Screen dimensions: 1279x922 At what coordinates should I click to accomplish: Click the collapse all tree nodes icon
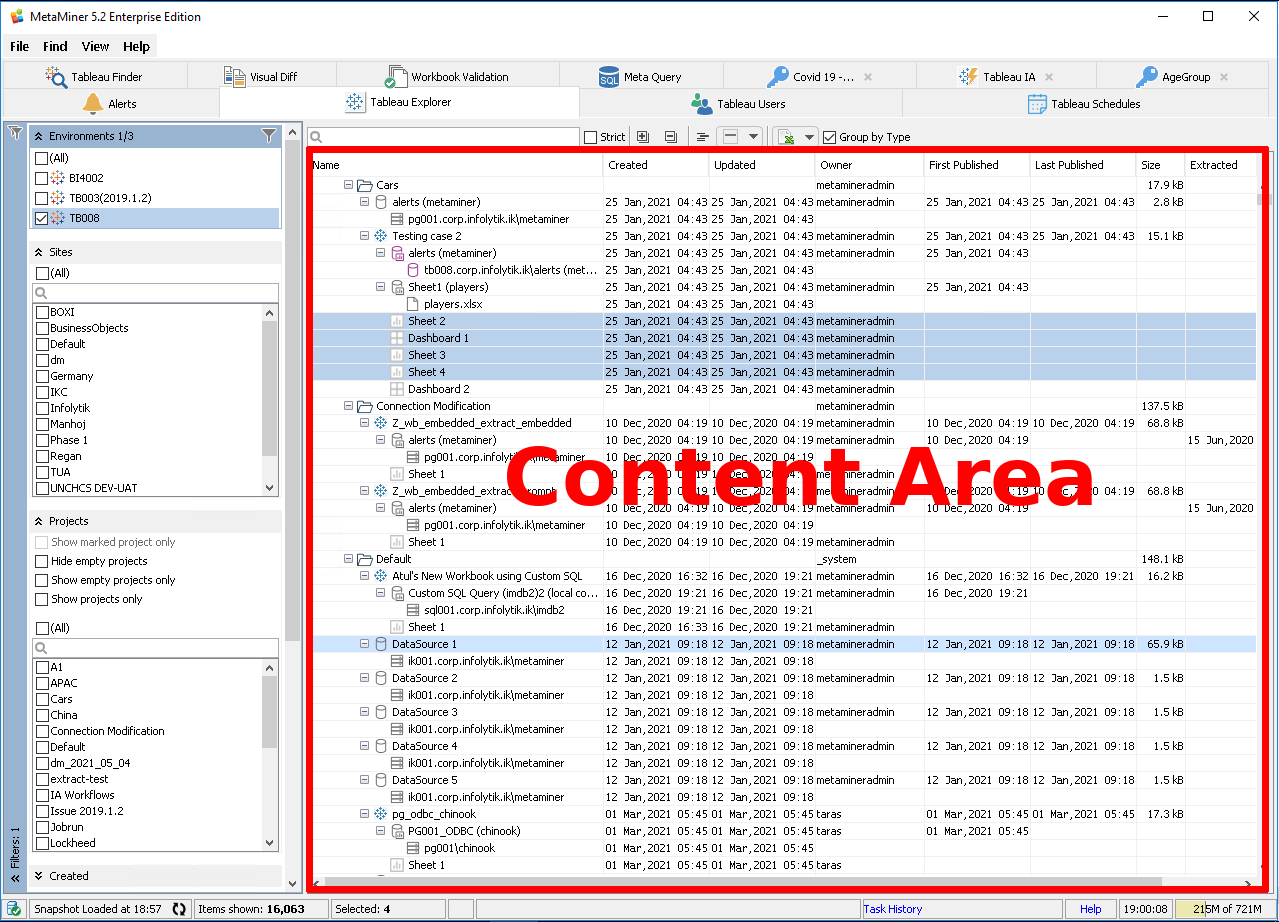(671, 137)
